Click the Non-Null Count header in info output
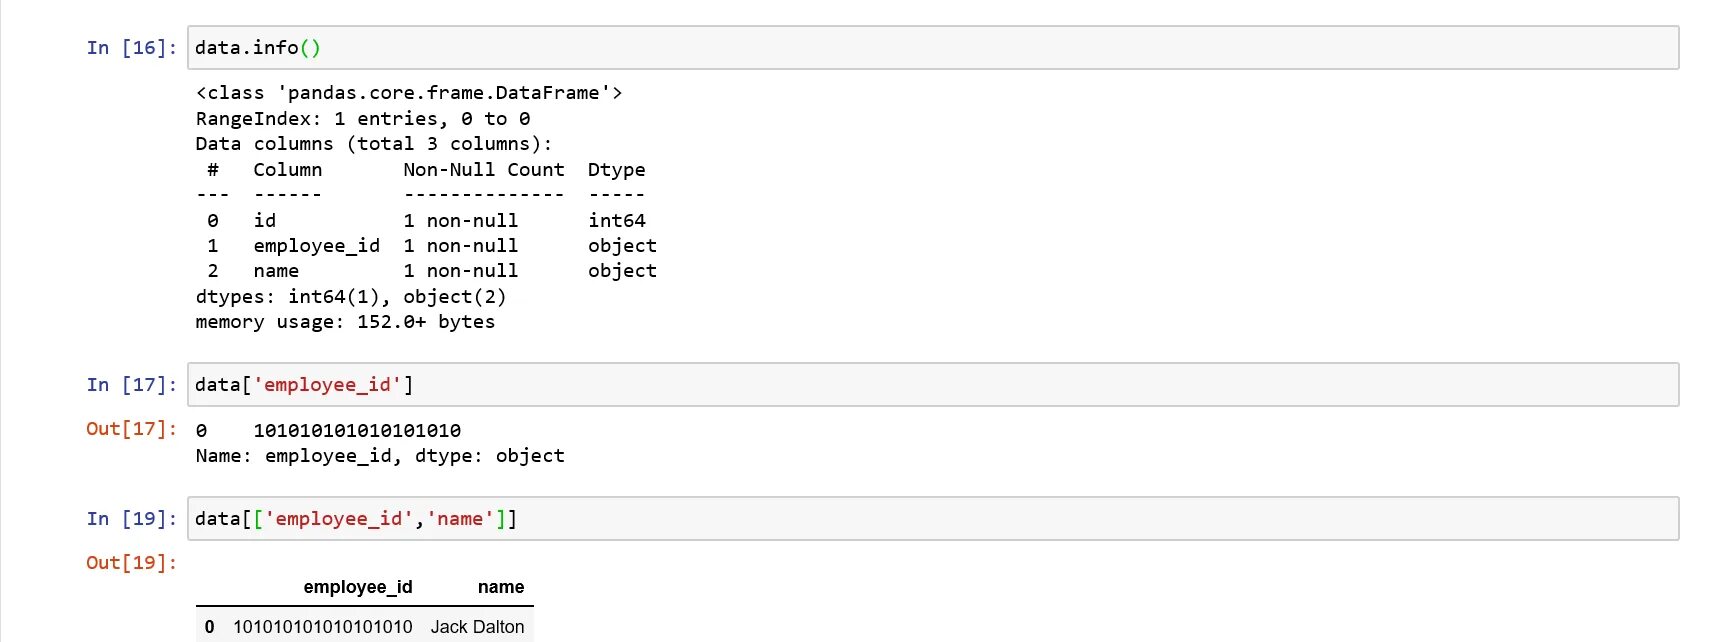 pos(484,170)
